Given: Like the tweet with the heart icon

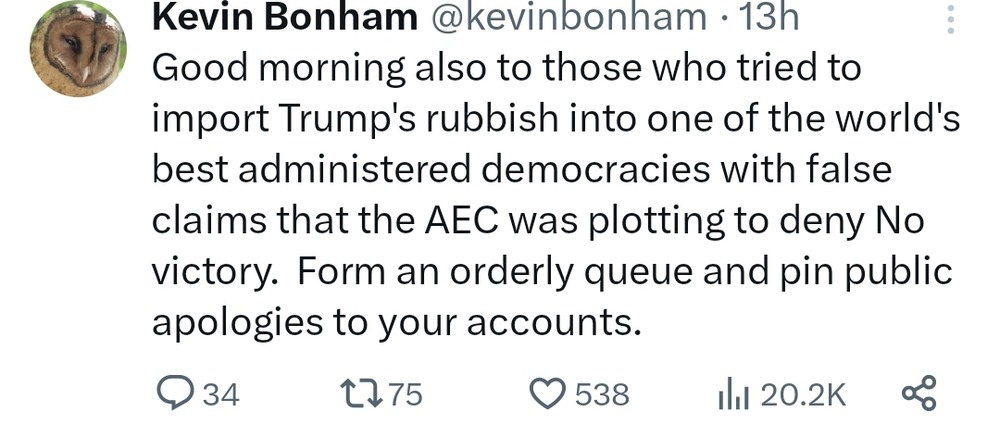Looking at the screenshot, I should pyautogui.click(x=547, y=394).
